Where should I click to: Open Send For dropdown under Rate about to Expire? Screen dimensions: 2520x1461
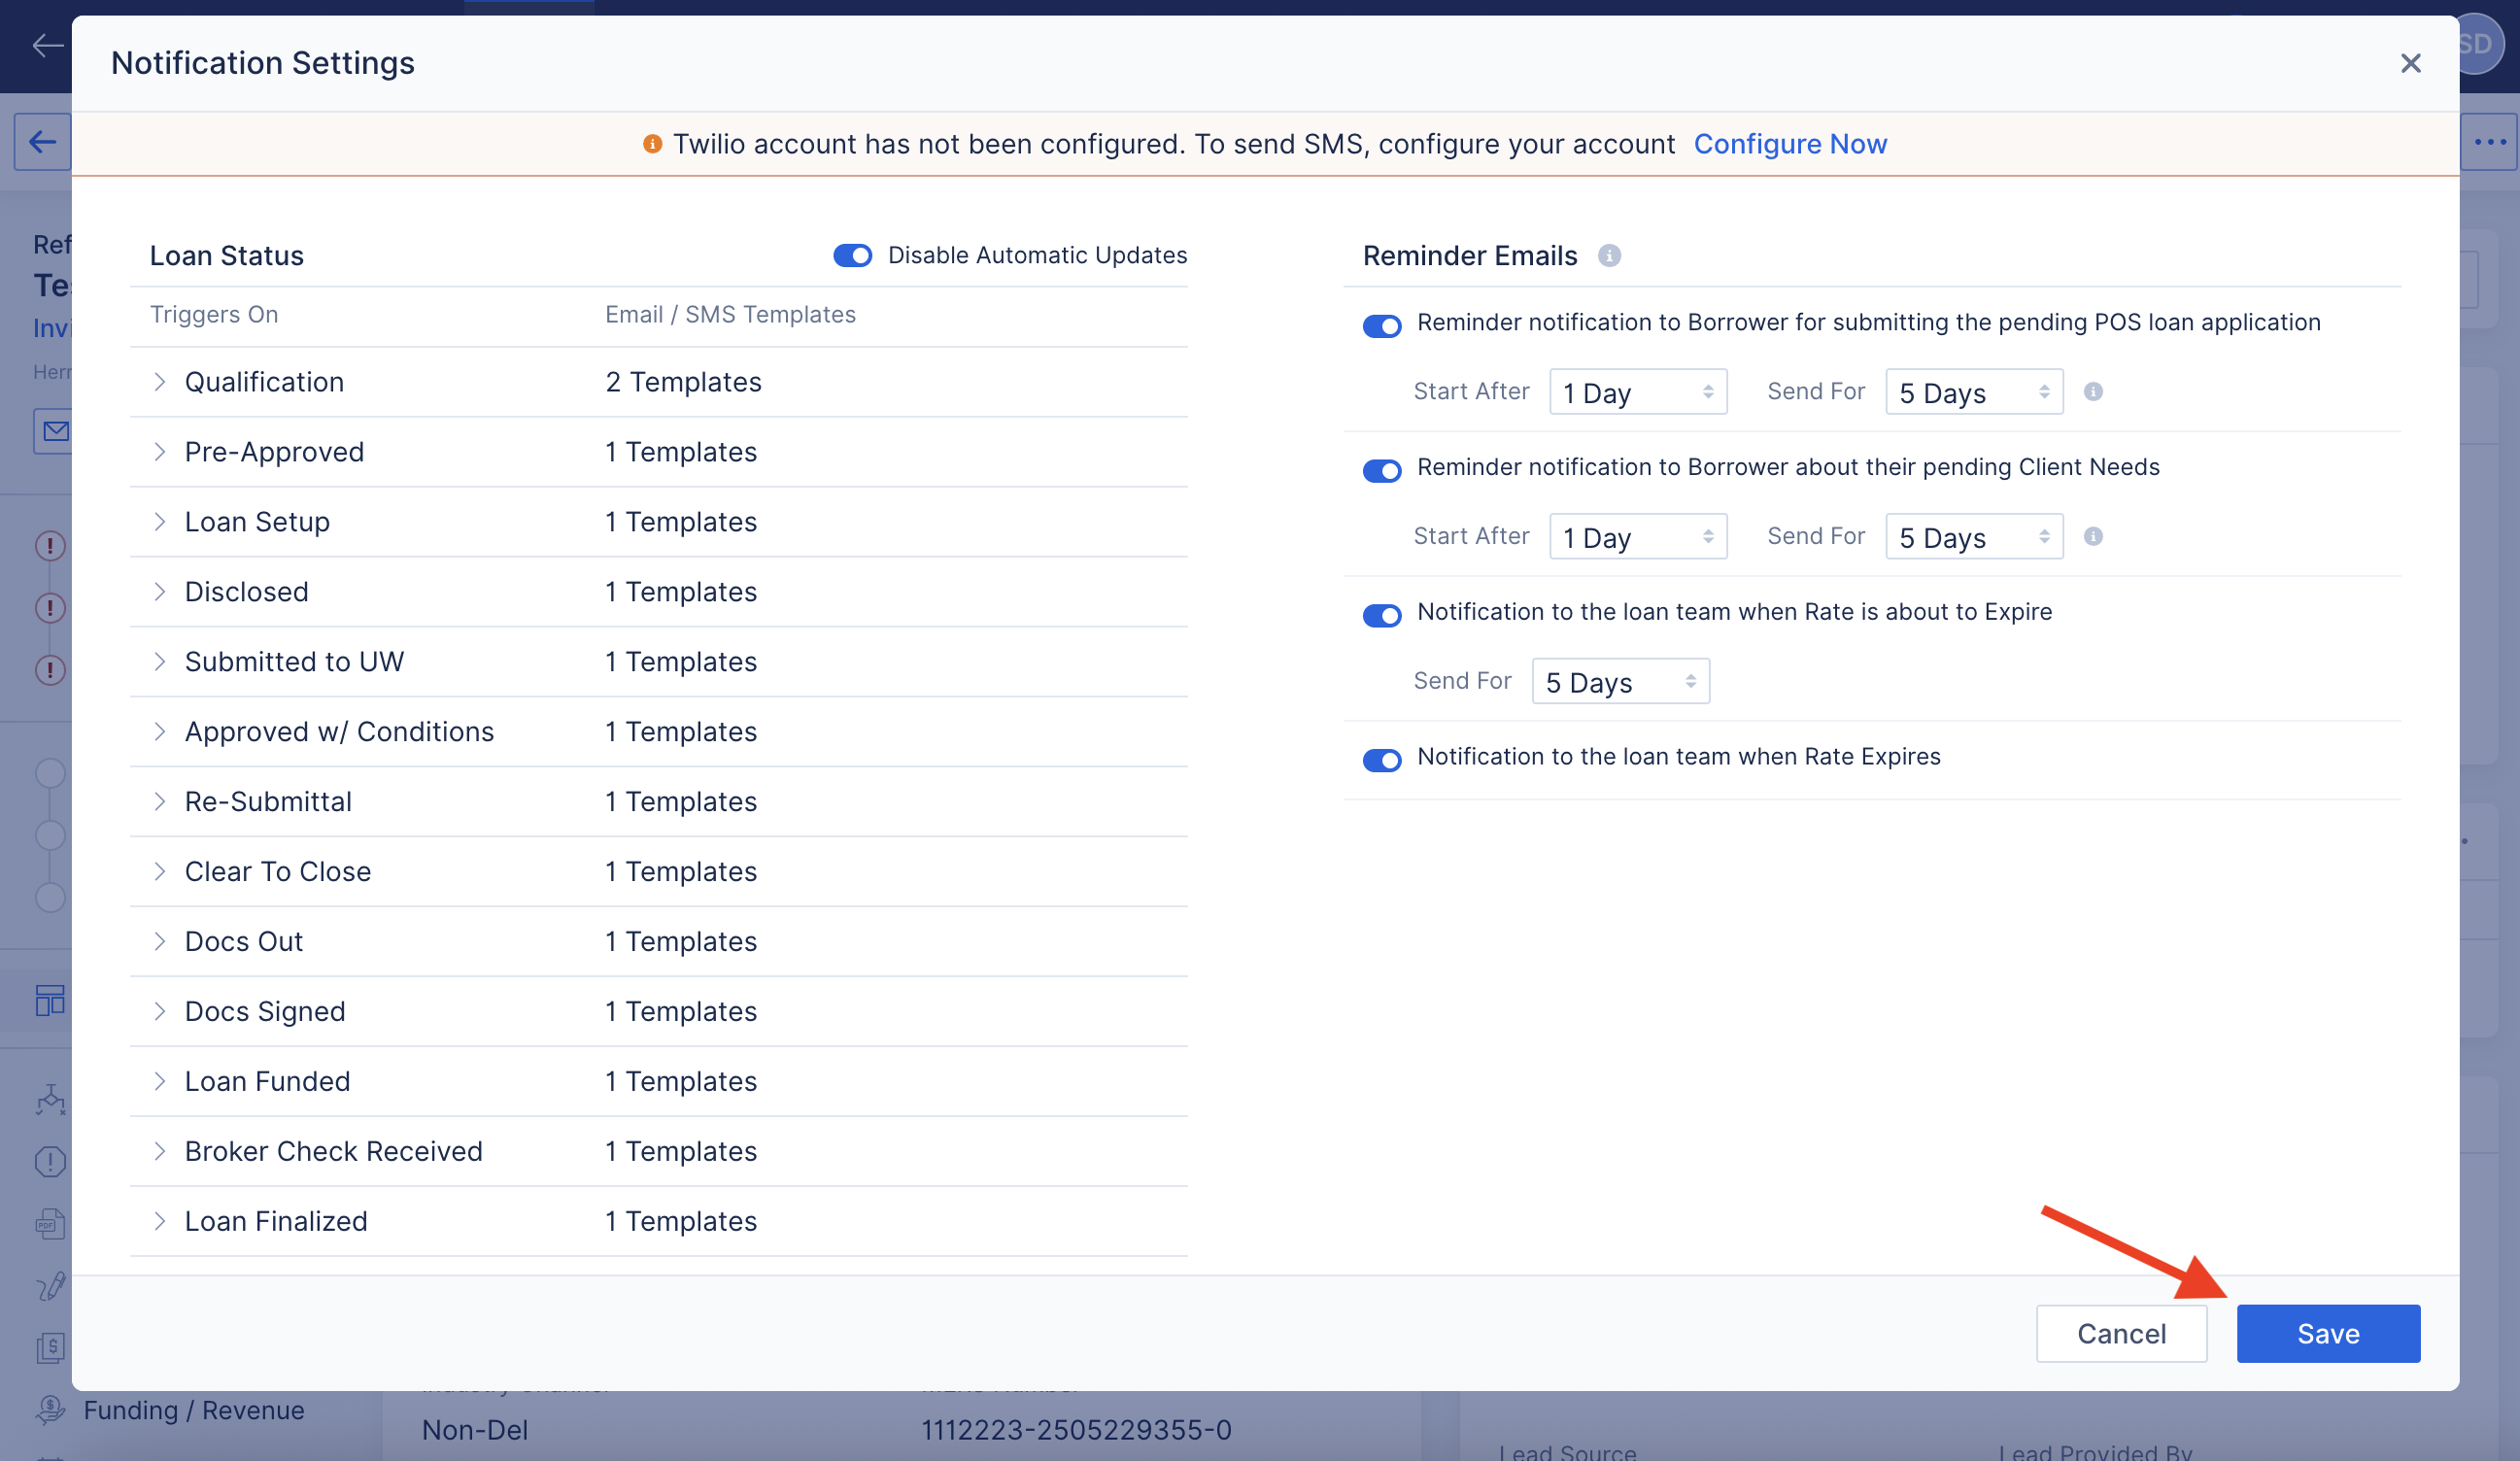tap(1620, 682)
